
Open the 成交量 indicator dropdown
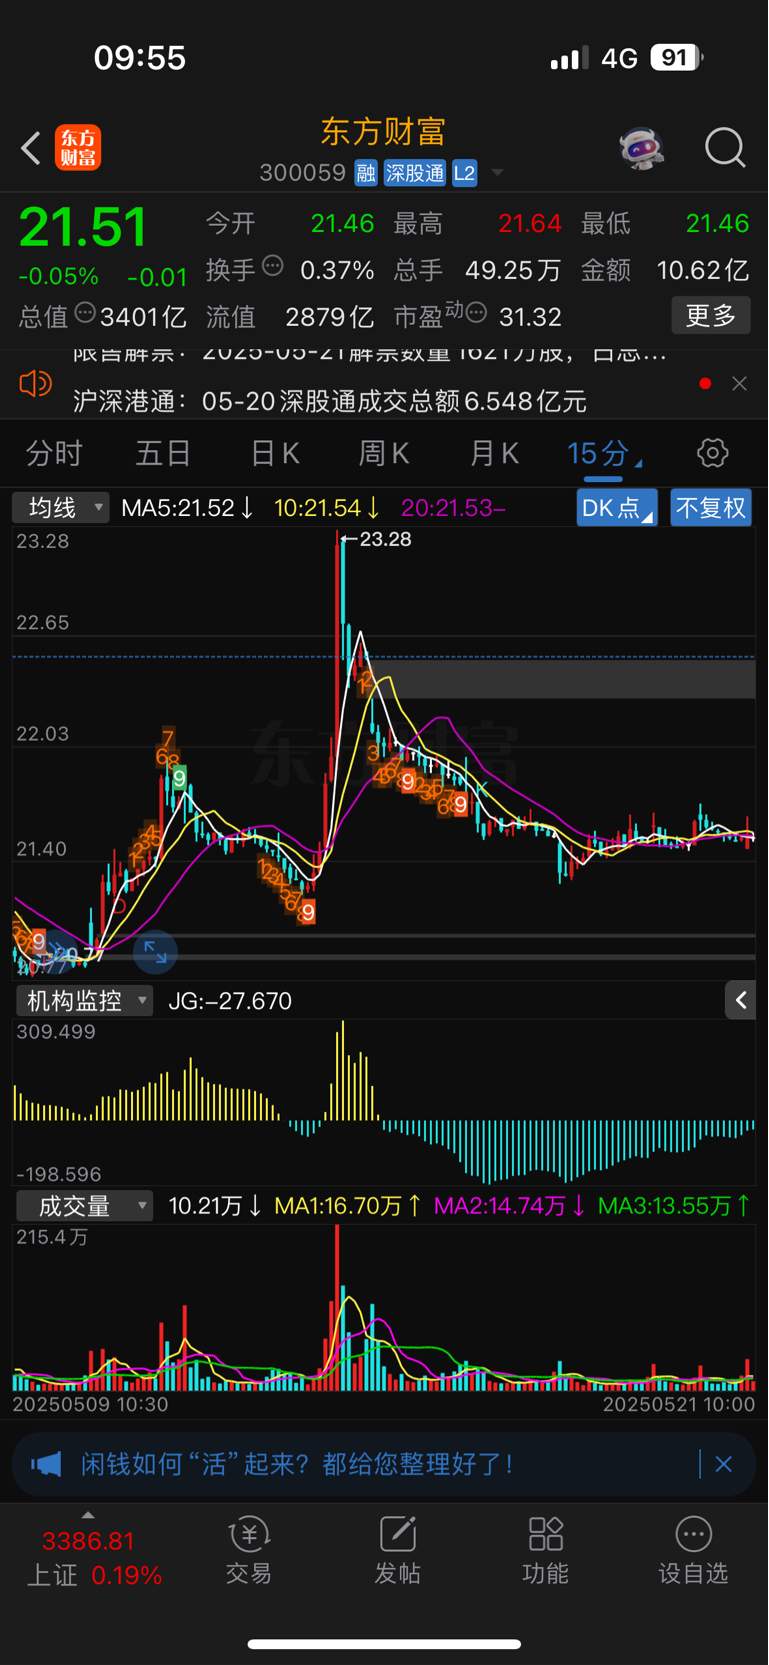click(x=84, y=1206)
